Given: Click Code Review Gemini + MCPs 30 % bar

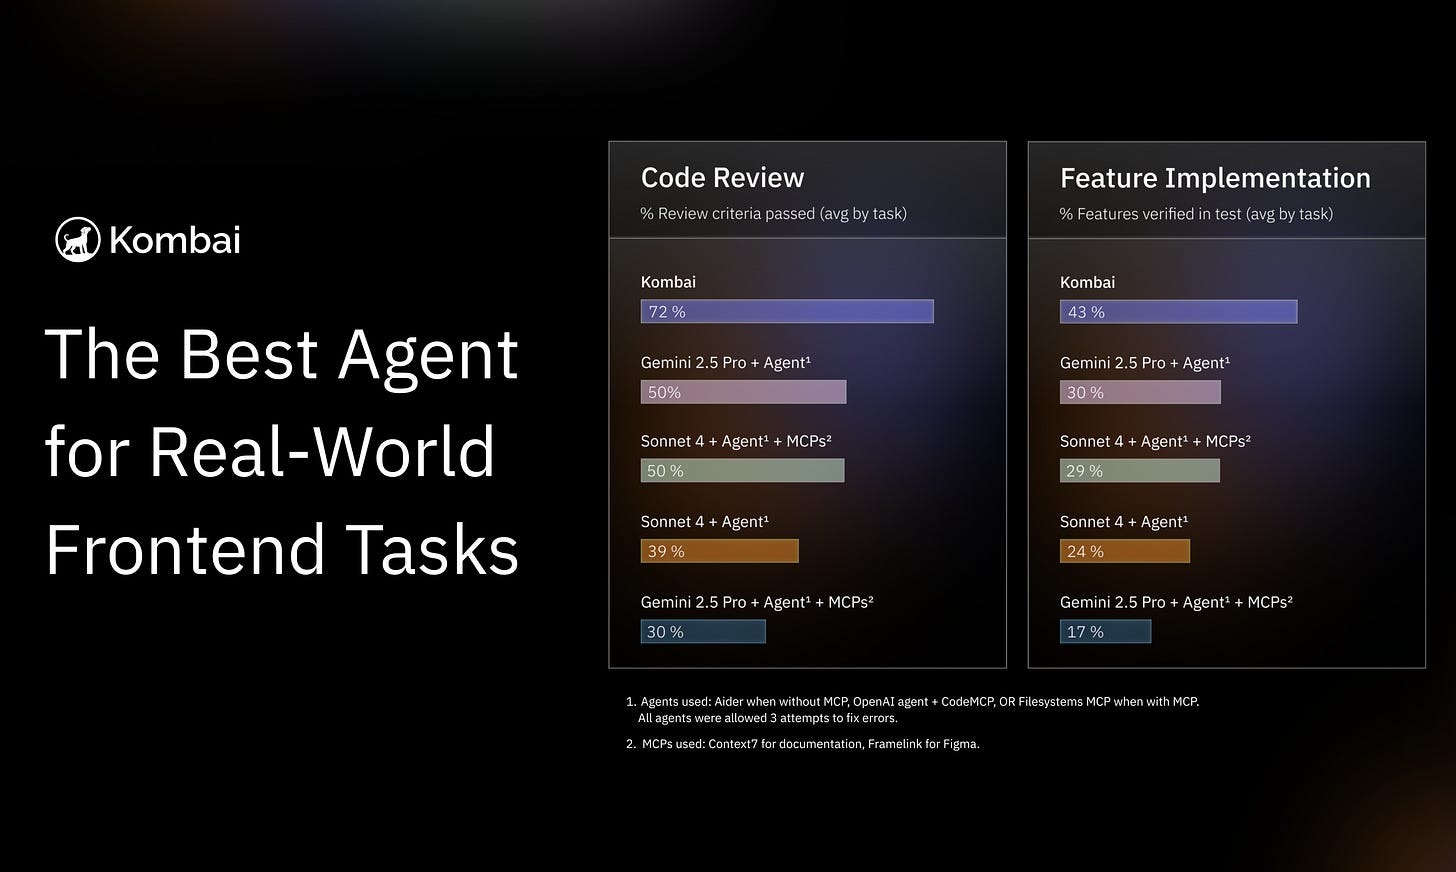Looking at the screenshot, I should (x=703, y=631).
